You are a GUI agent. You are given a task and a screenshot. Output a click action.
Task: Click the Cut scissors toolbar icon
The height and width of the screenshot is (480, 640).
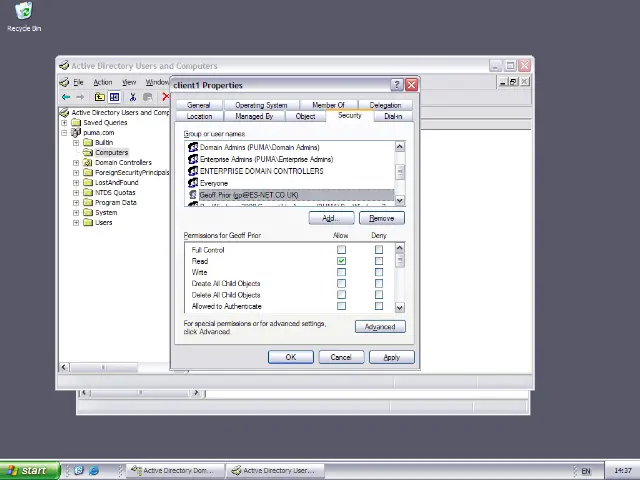133,97
